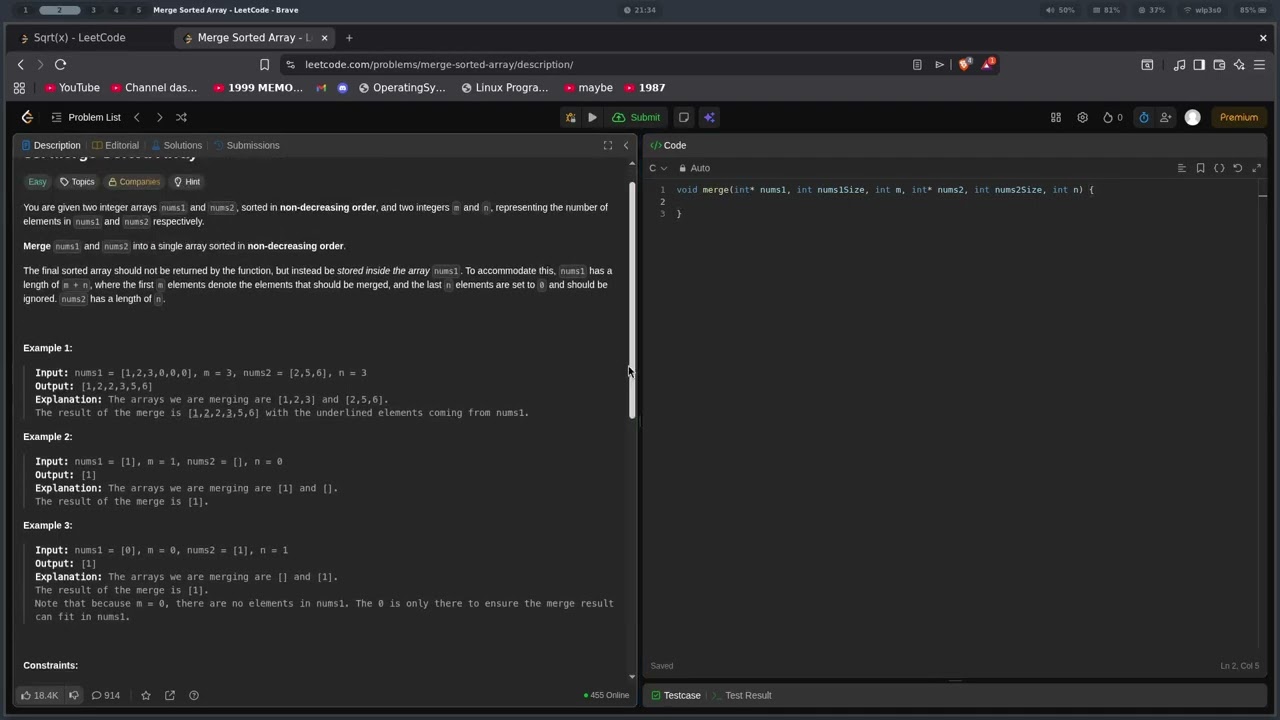
Task: Open the layout grid icon
Action: point(1055,117)
